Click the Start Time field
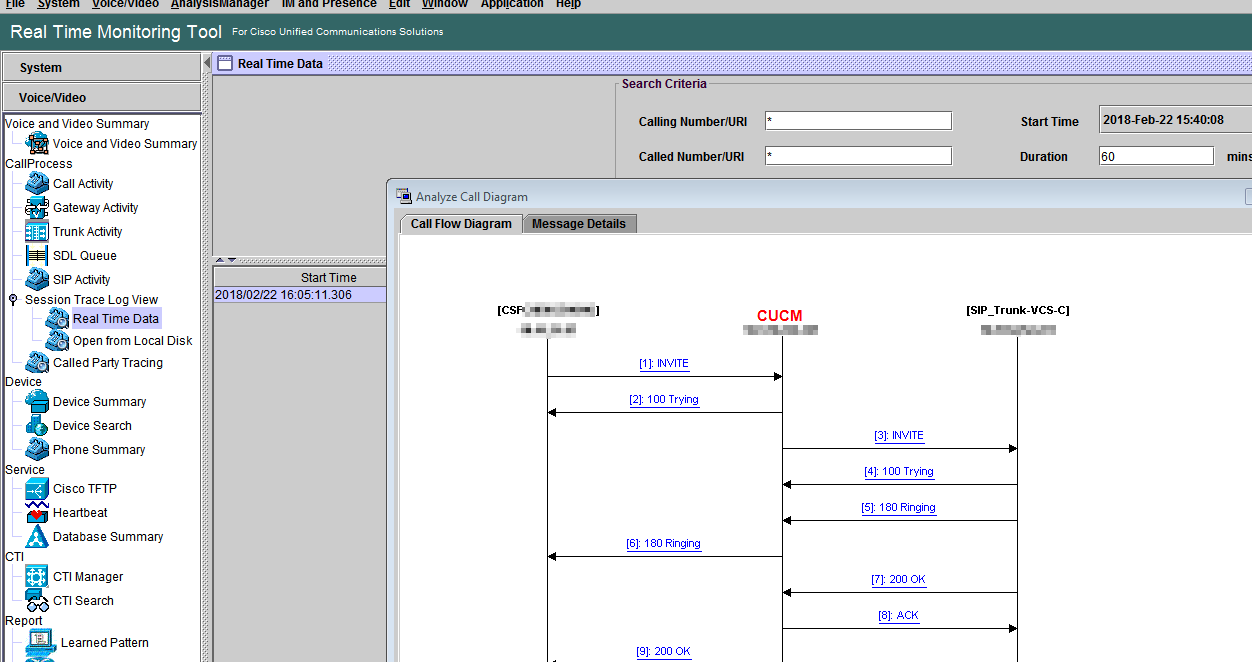The height and width of the screenshot is (662, 1252). (1175, 120)
